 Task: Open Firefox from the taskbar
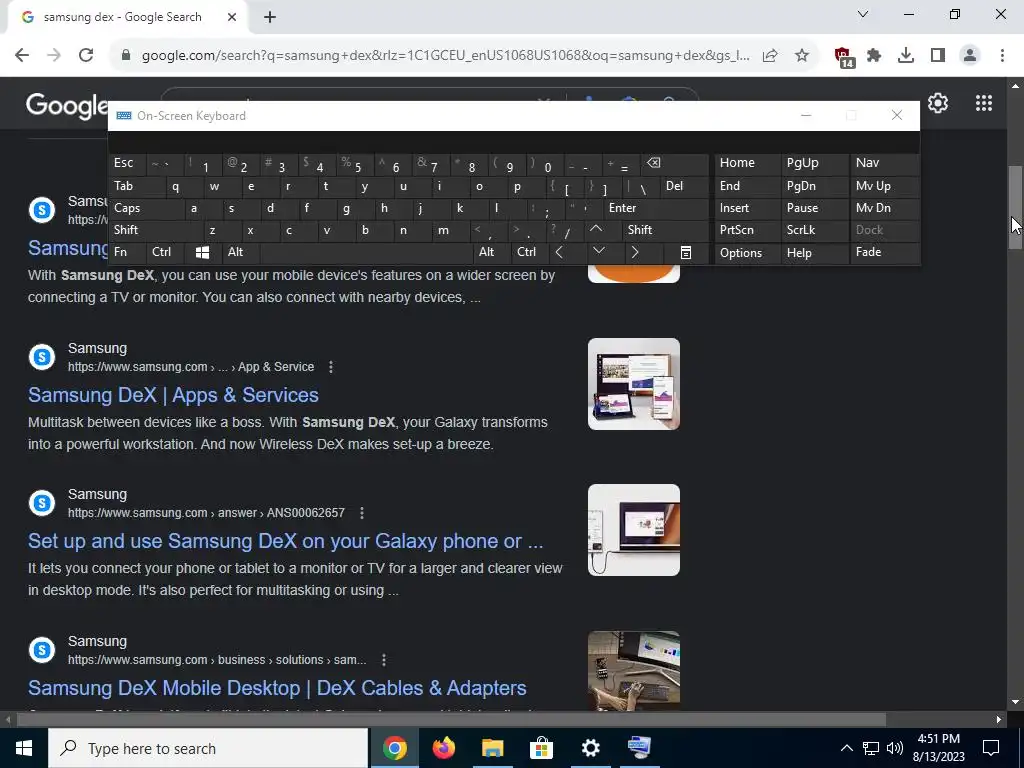tap(443, 748)
